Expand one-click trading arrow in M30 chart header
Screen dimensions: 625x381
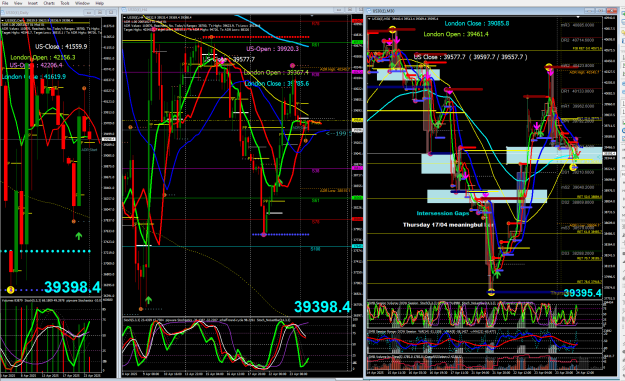tap(369, 19)
